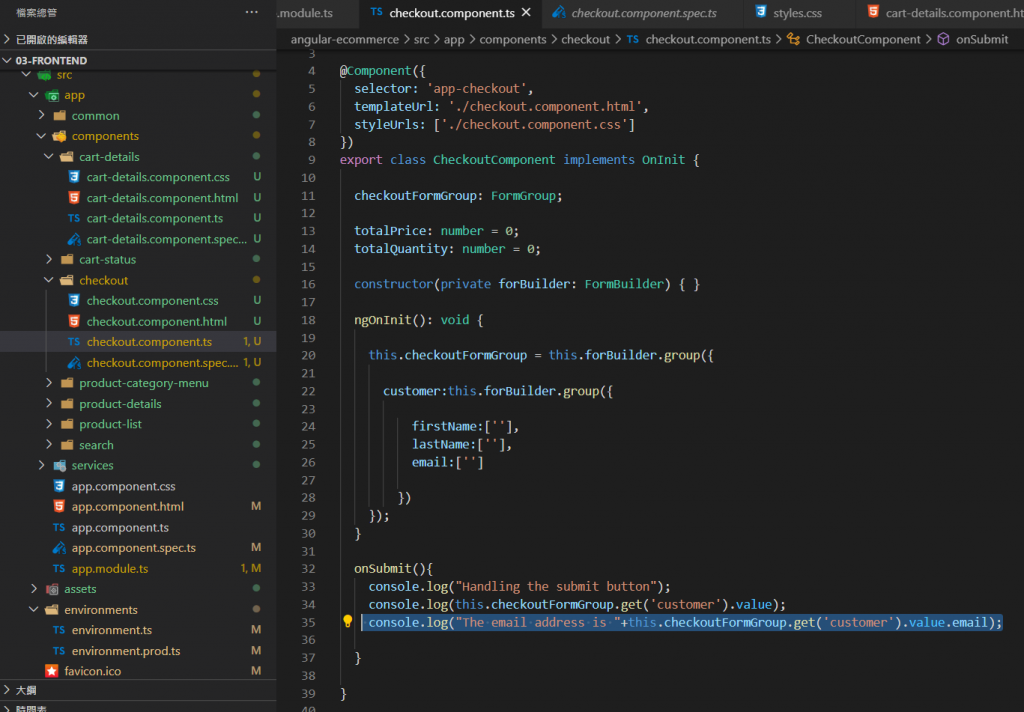Click the favicon.ico star icon
The image size is (1024, 712).
(52, 671)
